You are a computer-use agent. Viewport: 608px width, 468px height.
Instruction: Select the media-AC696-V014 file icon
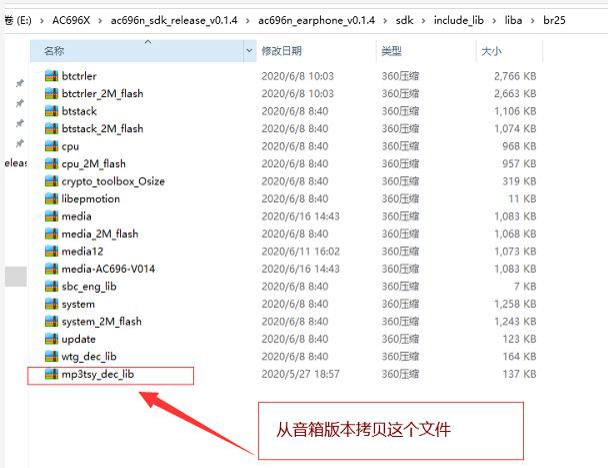pyautogui.click(x=52, y=269)
